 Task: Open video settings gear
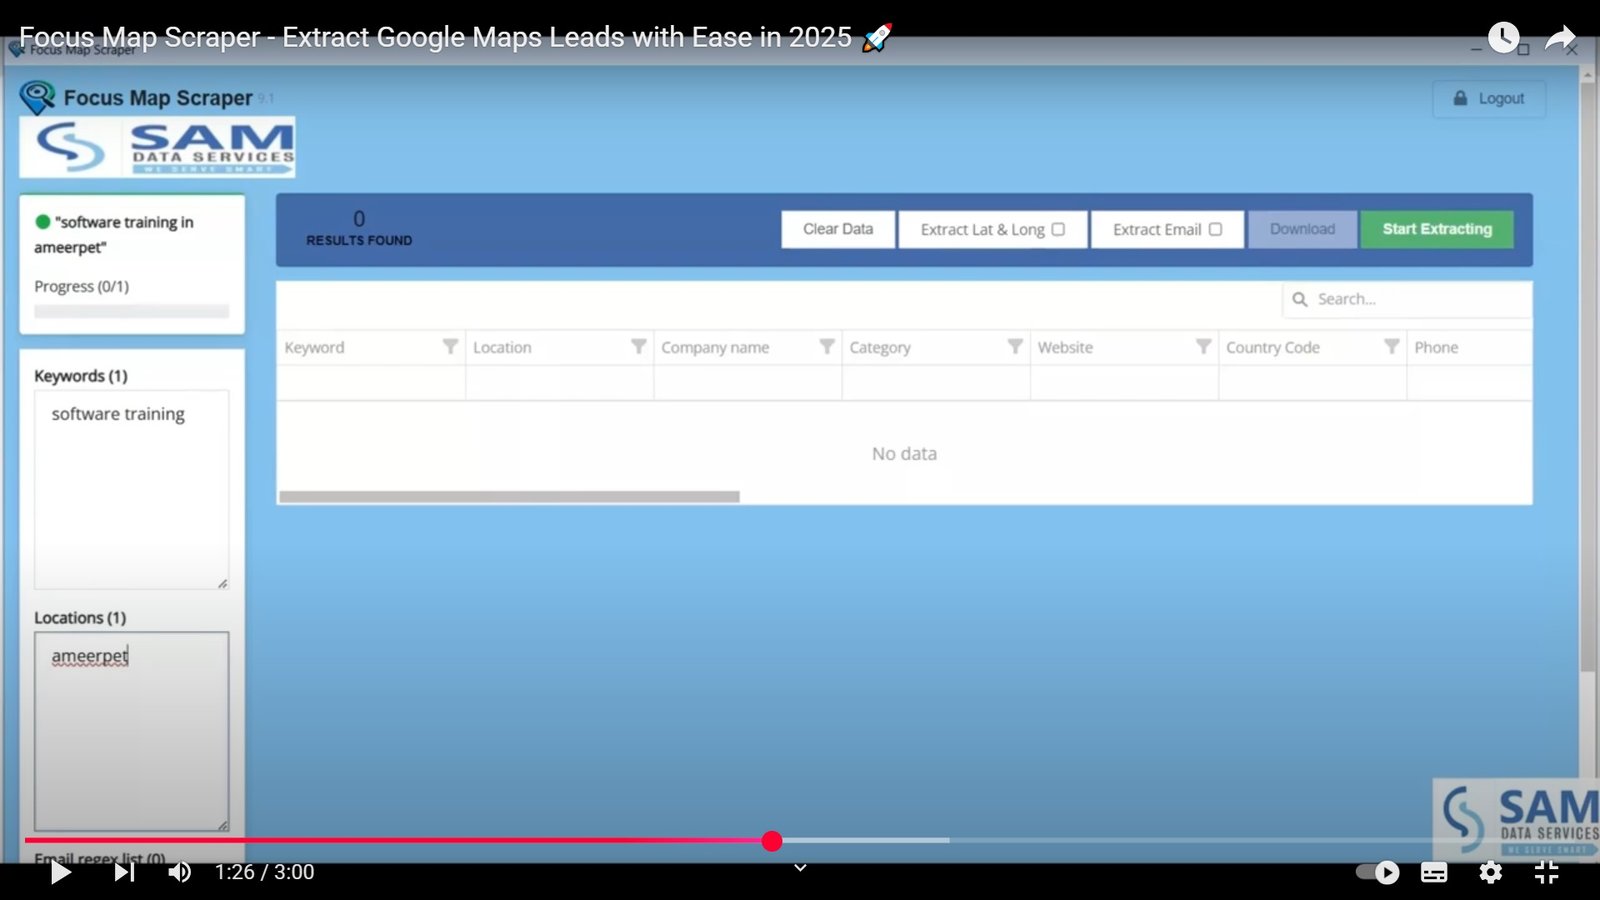(x=1490, y=872)
